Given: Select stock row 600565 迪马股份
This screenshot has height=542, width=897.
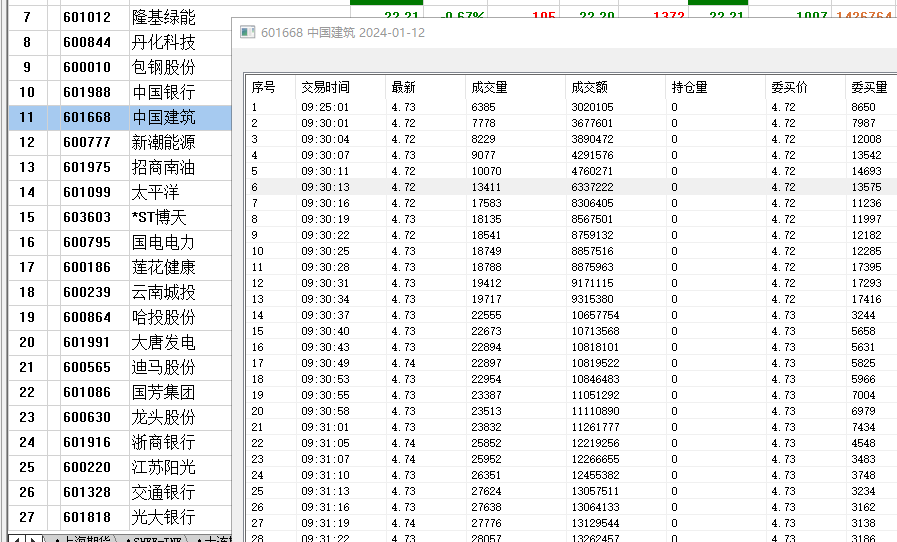Looking at the screenshot, I should [120, 367].
